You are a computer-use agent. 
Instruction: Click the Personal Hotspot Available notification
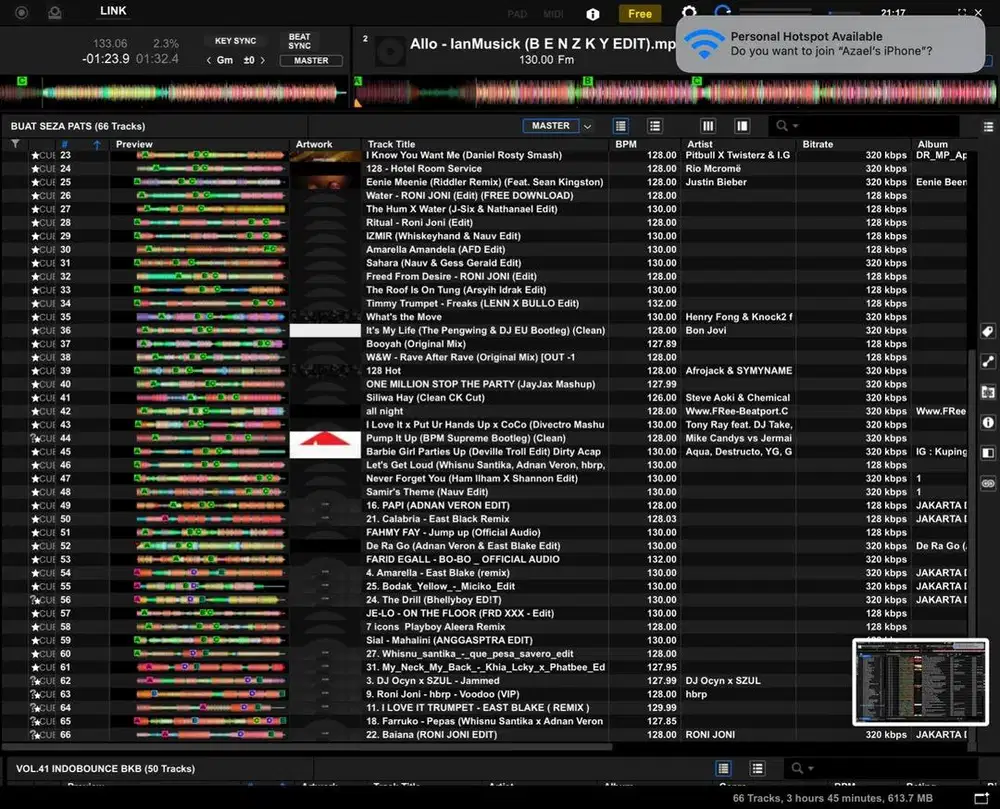tap(830, 44)
